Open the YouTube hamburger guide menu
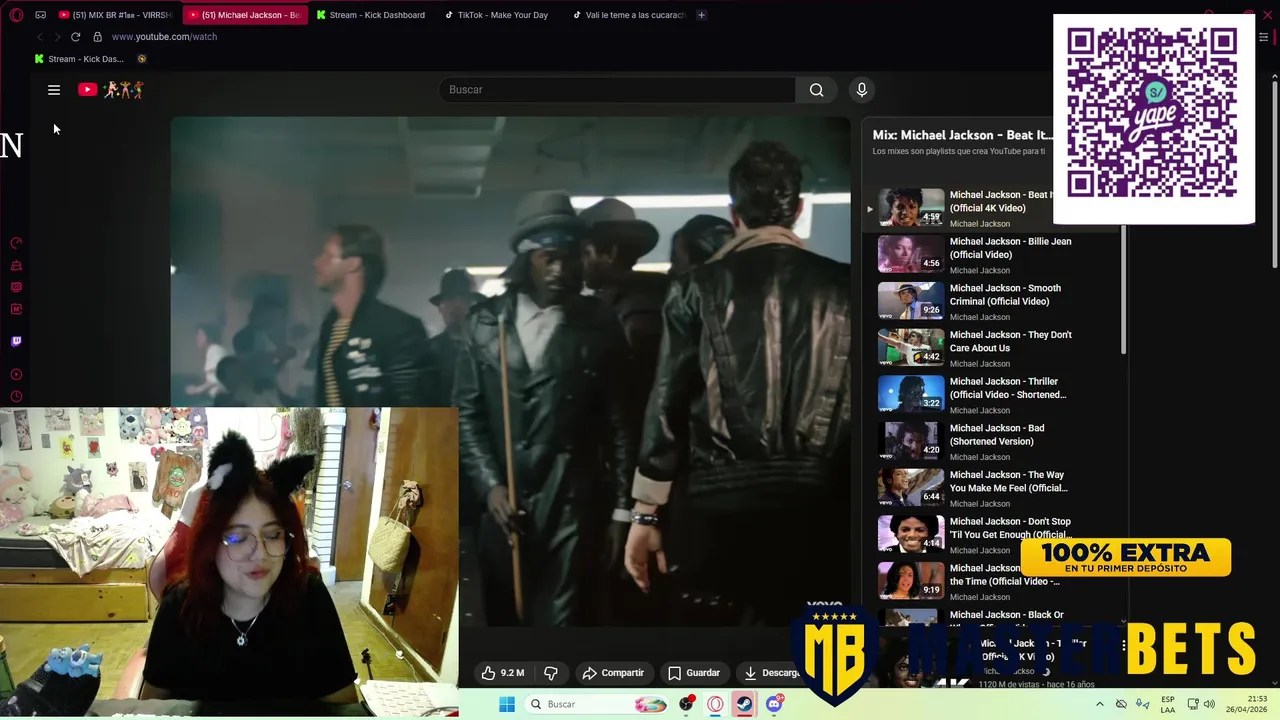Image resolution: width=1280 pixels, height=720 pixels. coord(54,90)
